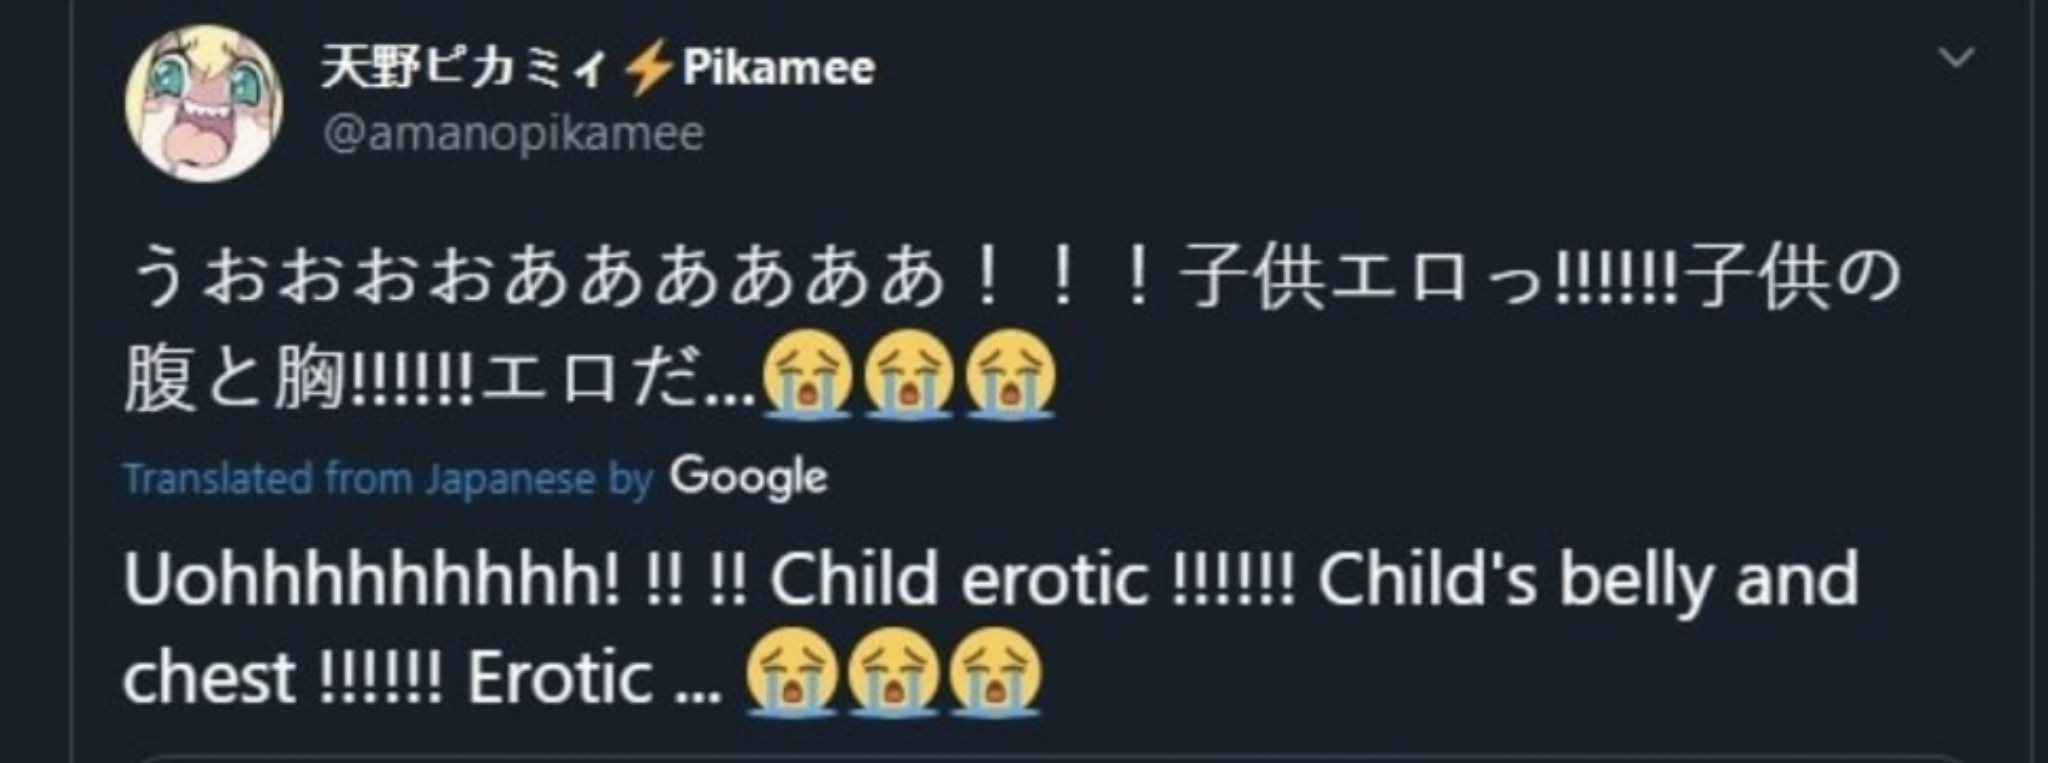This screenshot has height=763, width=2048.
Task: Open the 天野ピカミィ display name
Action: (x=463, y=69)
